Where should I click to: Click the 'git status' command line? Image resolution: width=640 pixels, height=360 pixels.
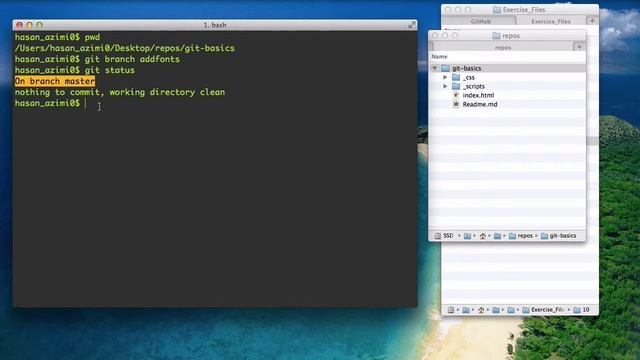75,70
